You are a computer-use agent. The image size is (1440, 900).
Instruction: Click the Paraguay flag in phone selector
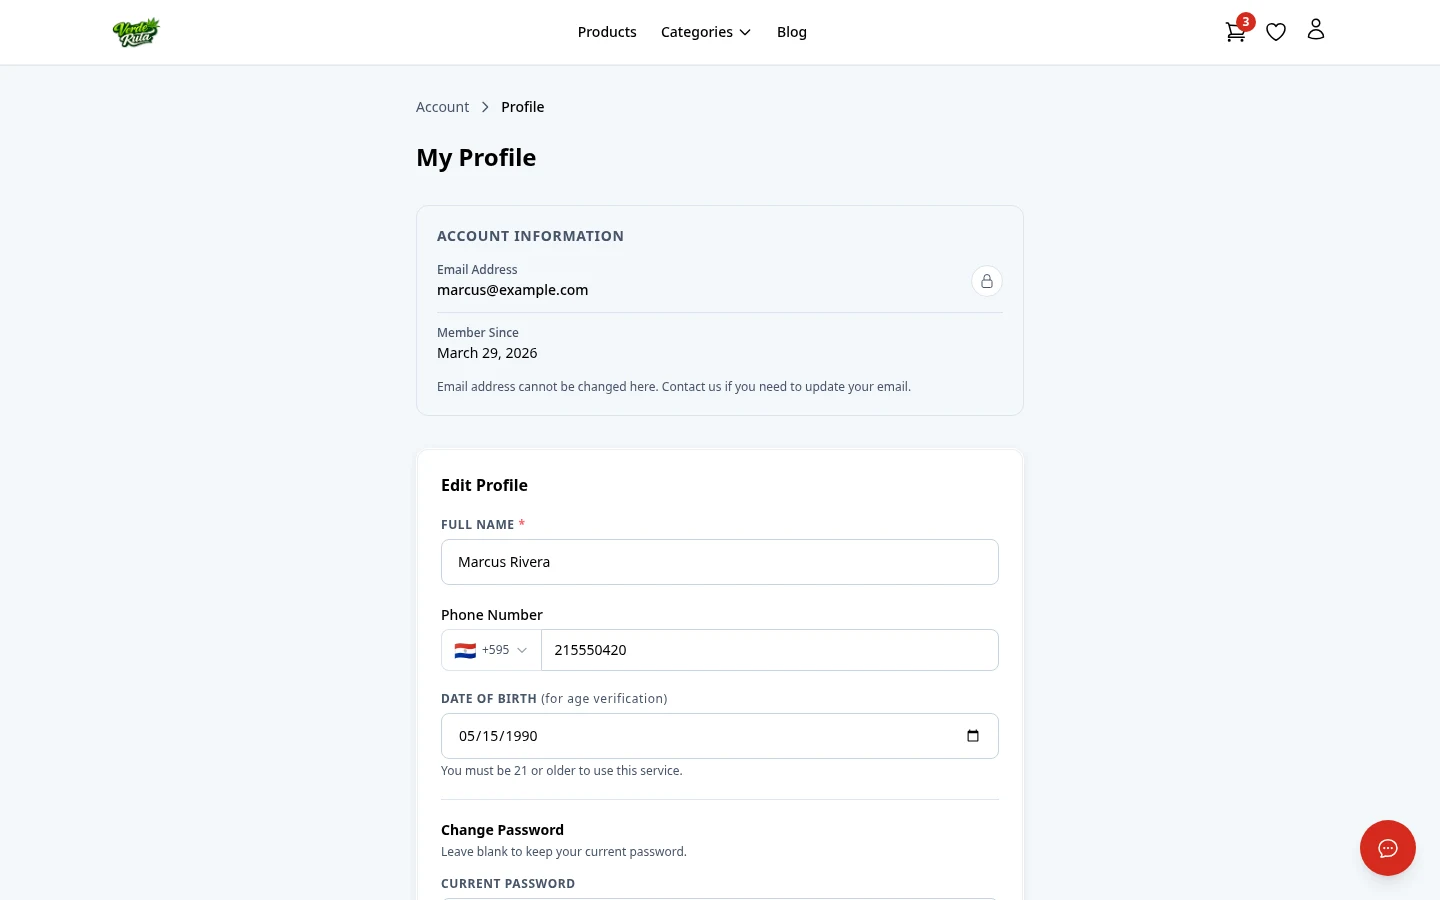tap(466, 650)
